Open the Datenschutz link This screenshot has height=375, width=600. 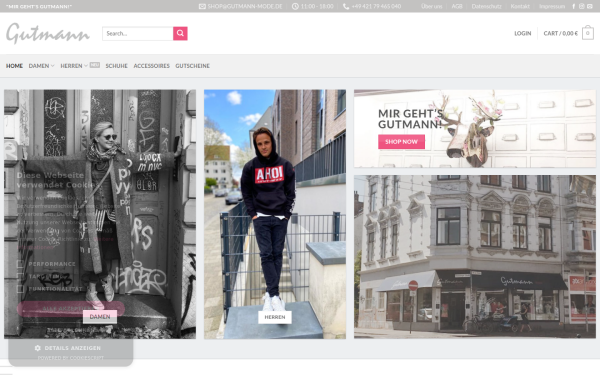coord(486,6)
